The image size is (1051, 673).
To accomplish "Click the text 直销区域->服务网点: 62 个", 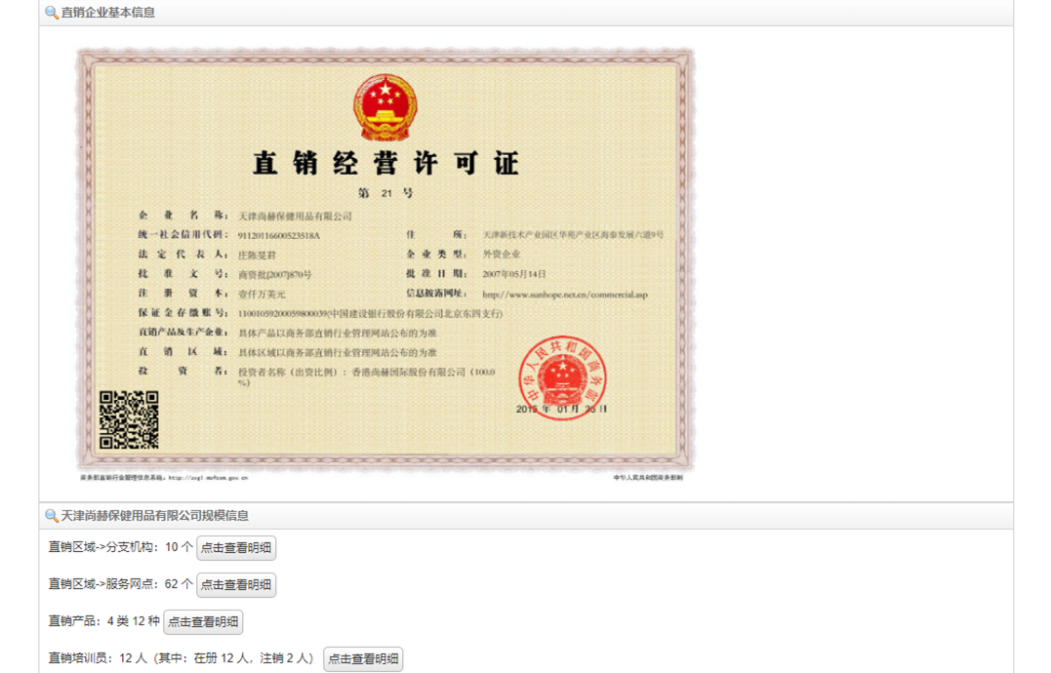I will pos(120,584).
